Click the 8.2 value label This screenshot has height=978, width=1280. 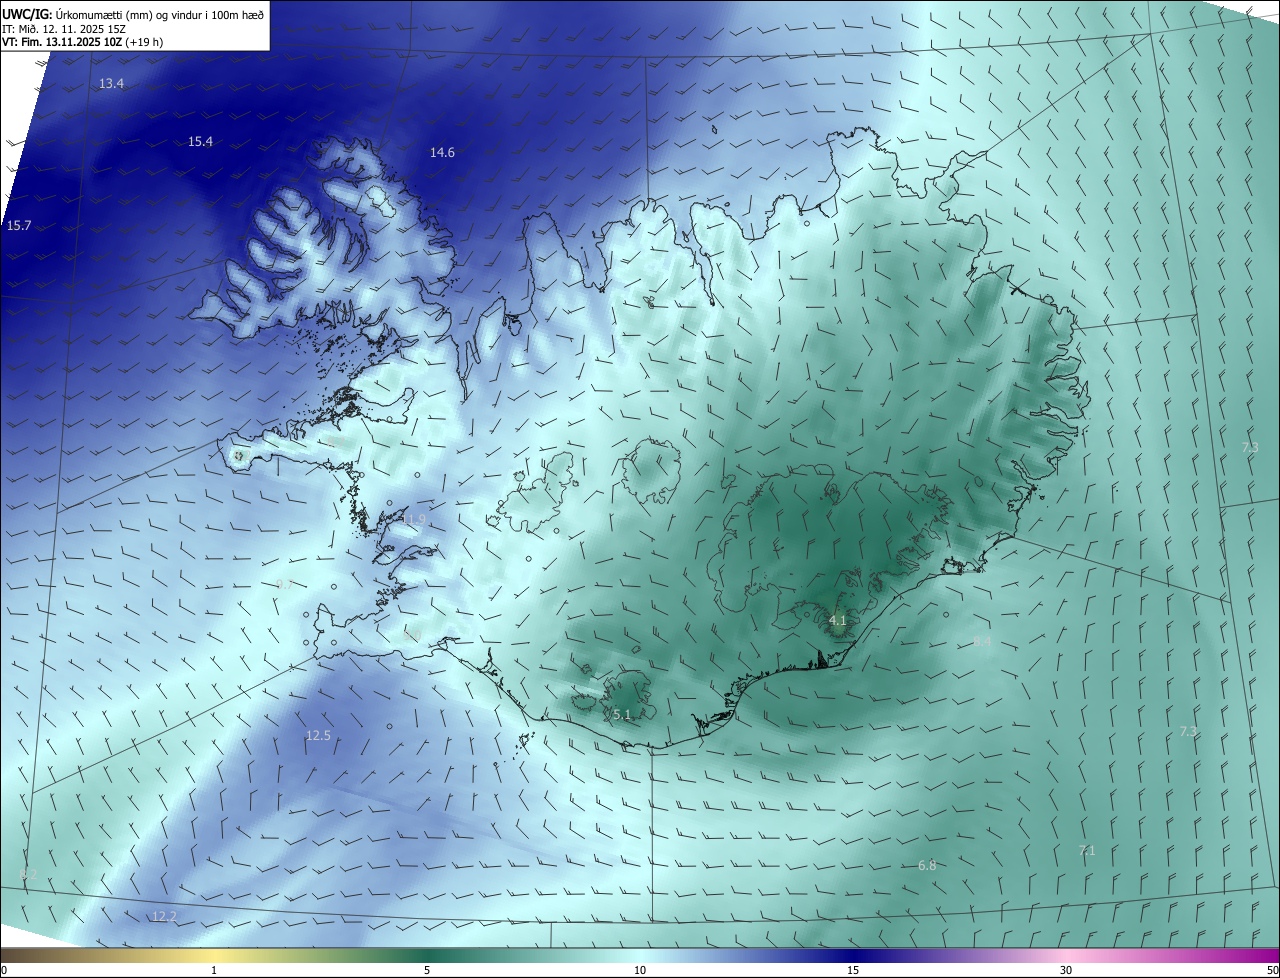(28, 875)
